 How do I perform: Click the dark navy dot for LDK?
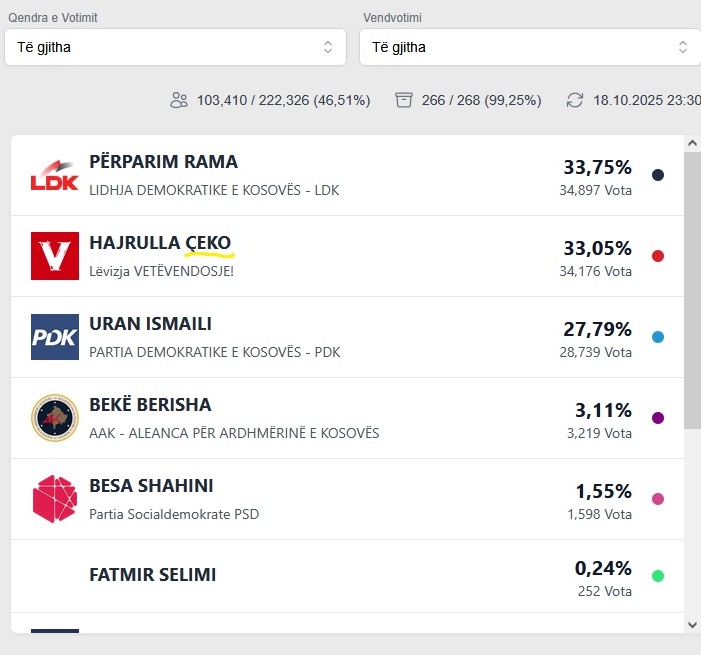tap(658, 175)
